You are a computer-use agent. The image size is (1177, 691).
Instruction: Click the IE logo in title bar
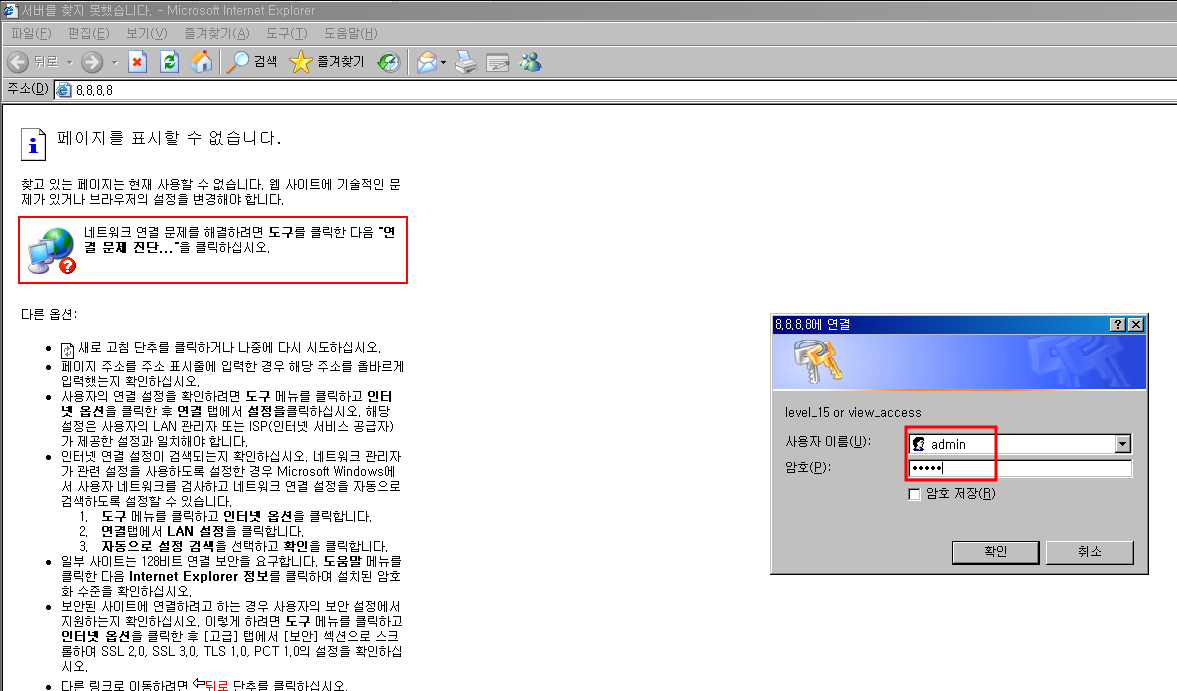tap(10, 11)
